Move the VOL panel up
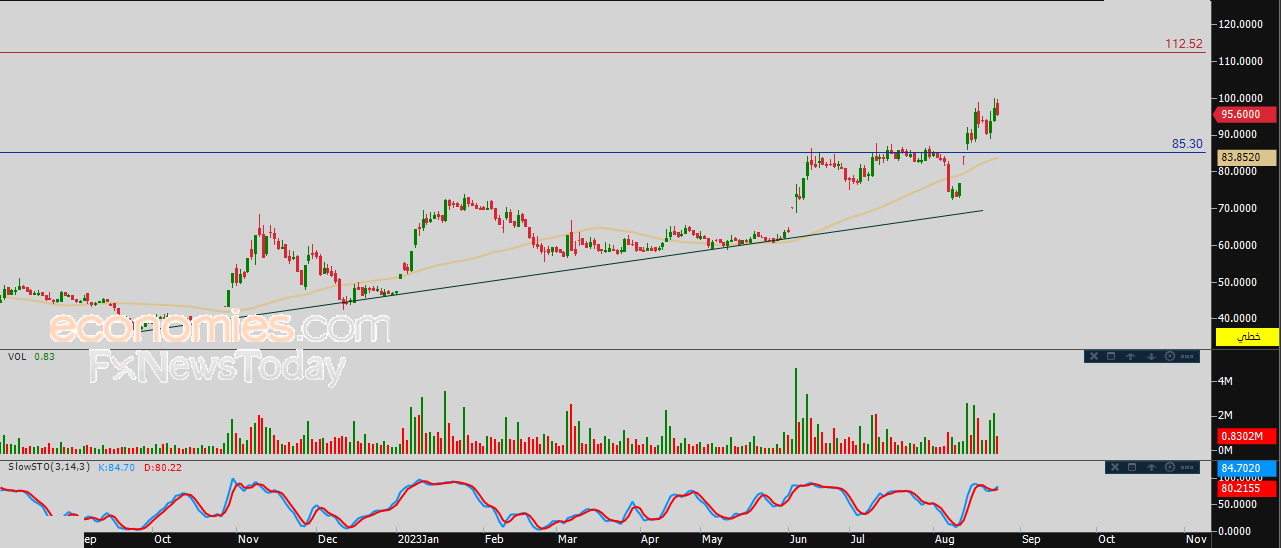 point(1130,356)
